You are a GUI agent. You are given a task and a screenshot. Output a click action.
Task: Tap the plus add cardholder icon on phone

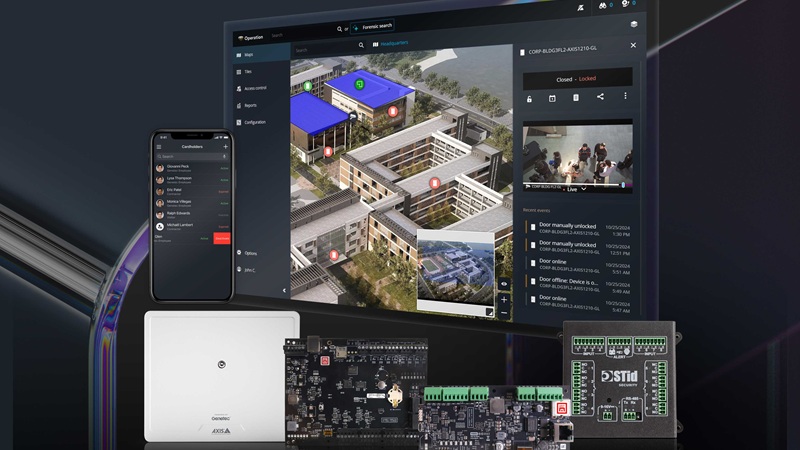point(226,146)
